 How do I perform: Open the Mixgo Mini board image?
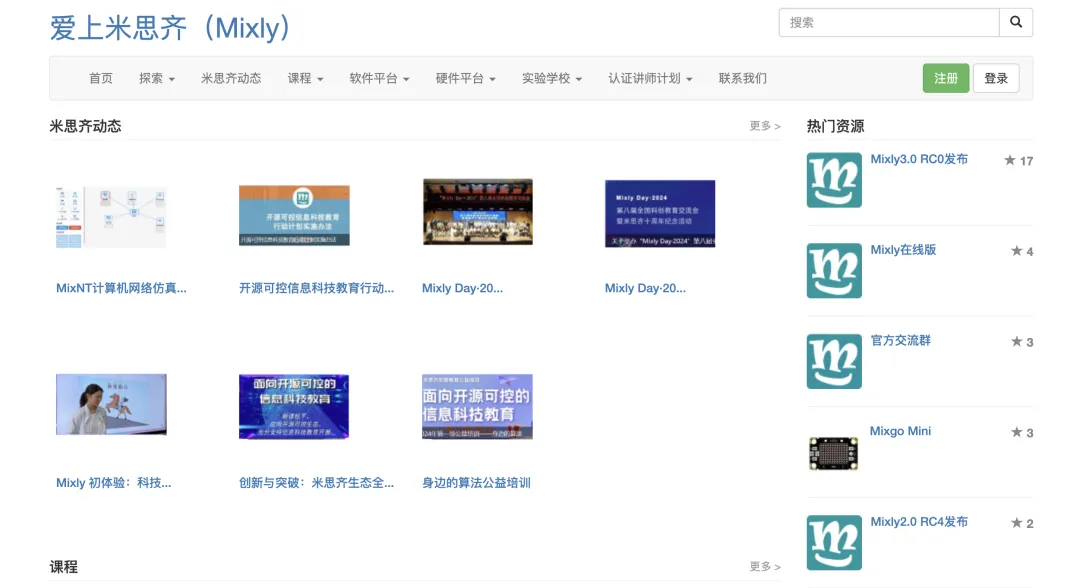(833, 453)
